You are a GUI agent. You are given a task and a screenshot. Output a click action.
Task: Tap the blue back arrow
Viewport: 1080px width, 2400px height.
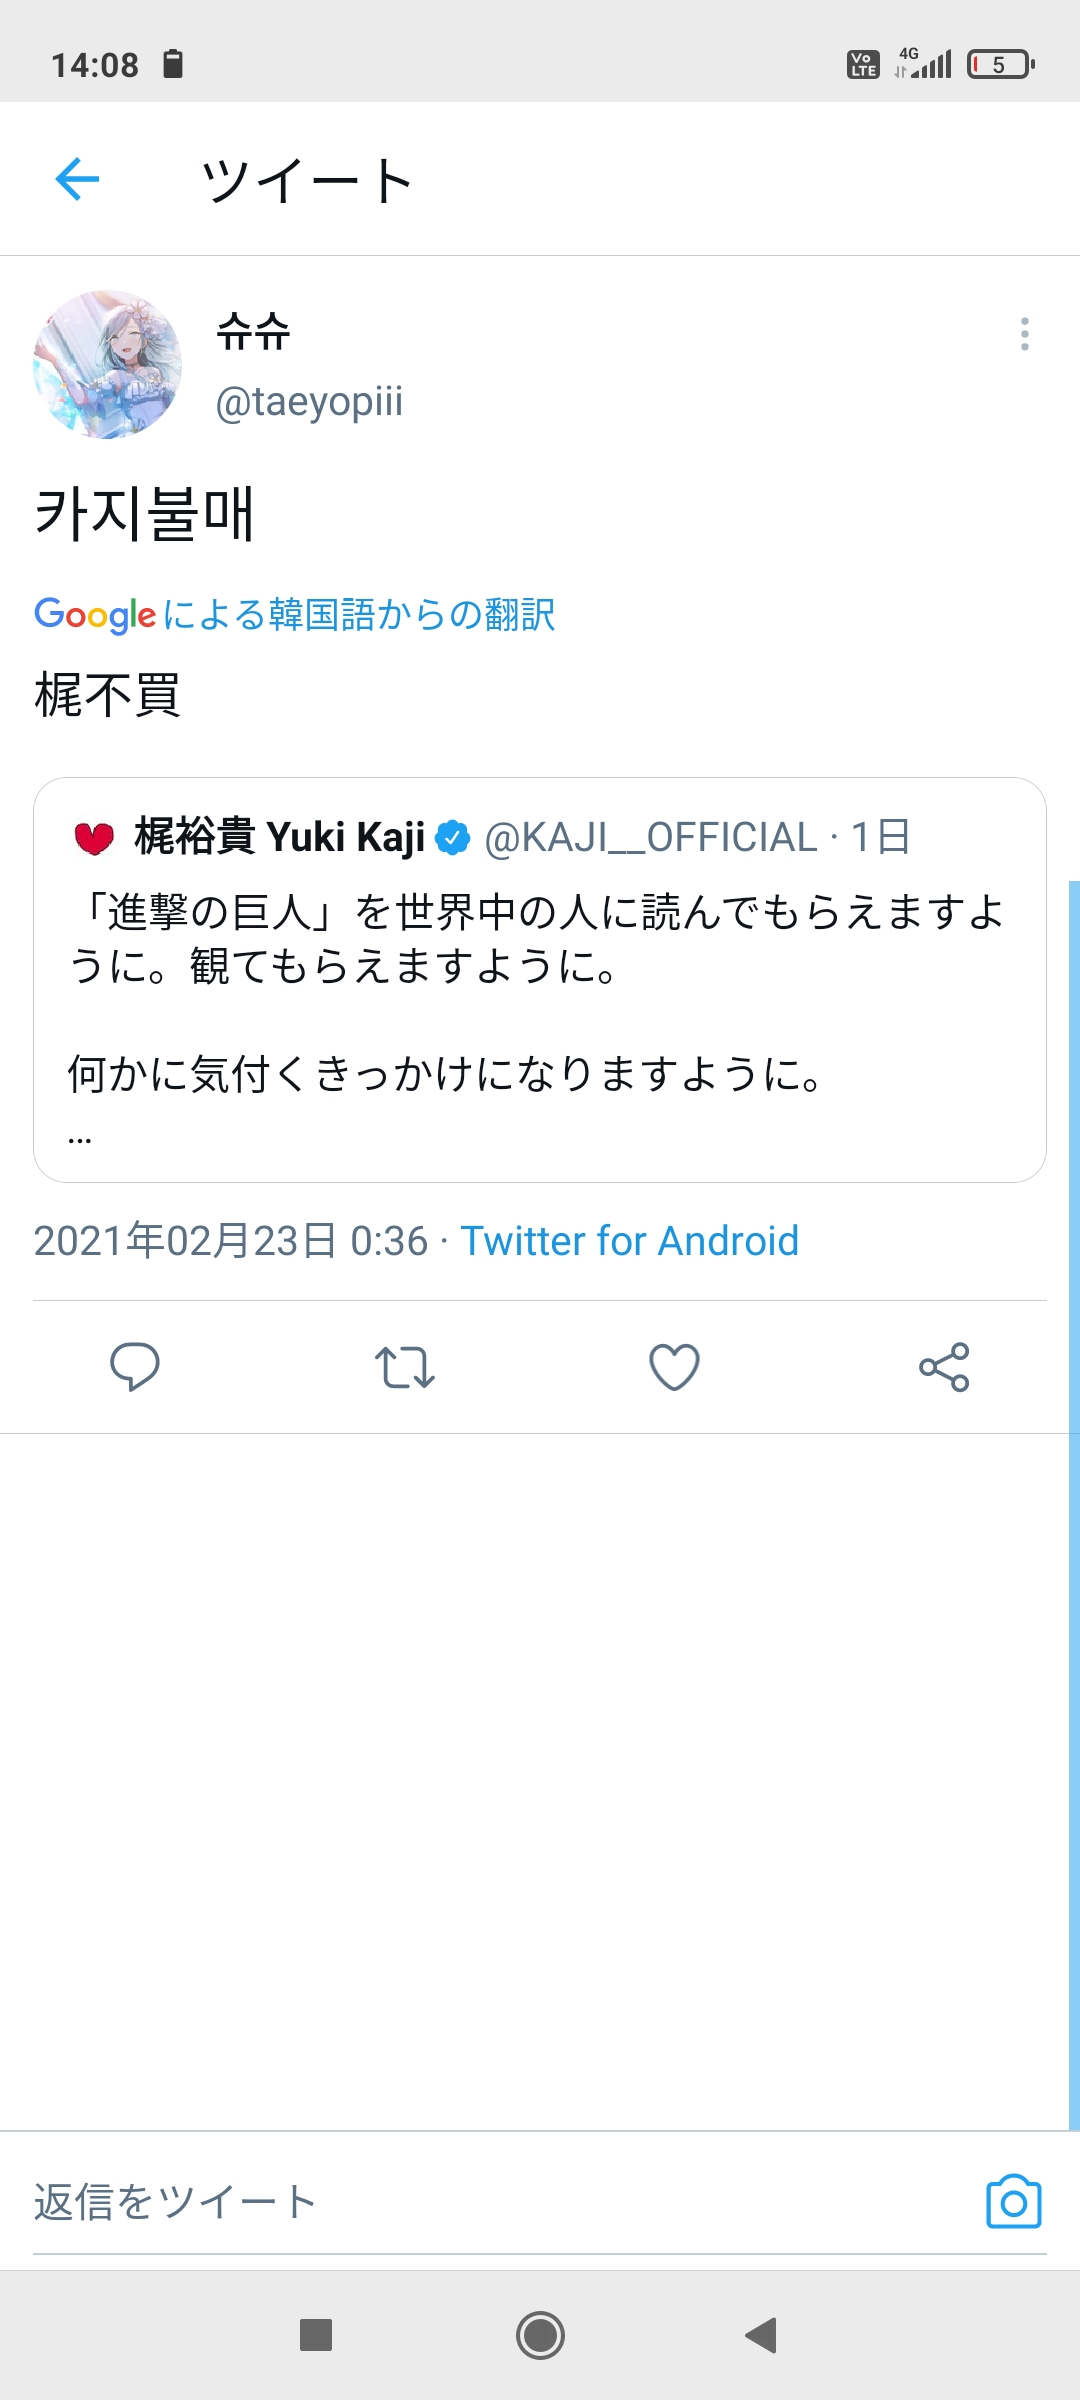pos(77,179)
